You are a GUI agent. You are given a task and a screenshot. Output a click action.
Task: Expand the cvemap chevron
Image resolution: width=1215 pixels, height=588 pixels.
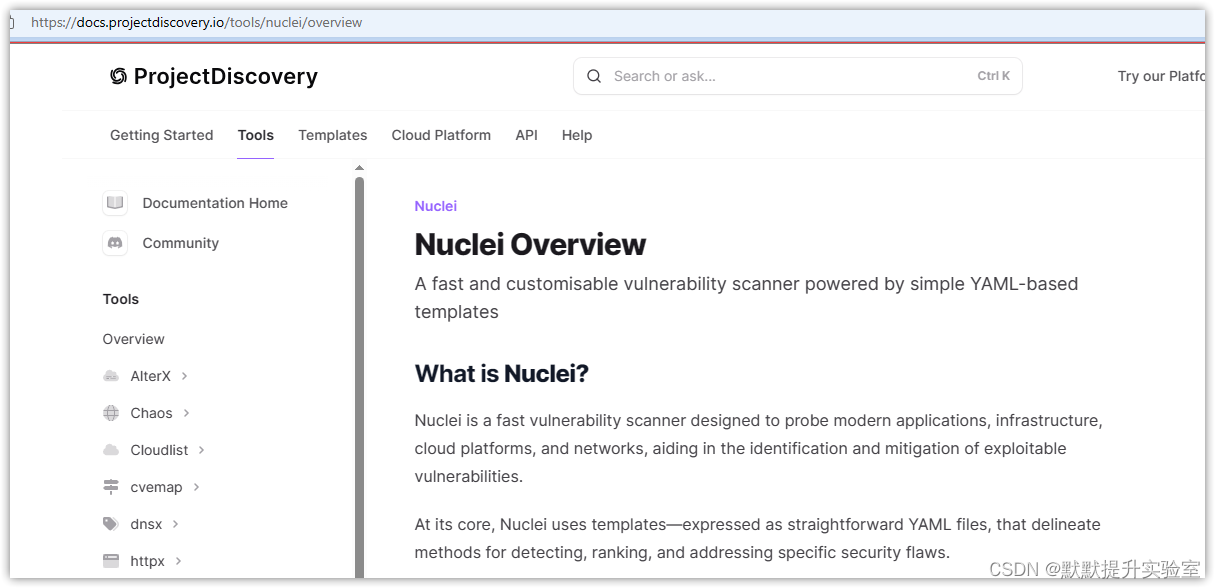pyautogui.click(x=197, y=487)
